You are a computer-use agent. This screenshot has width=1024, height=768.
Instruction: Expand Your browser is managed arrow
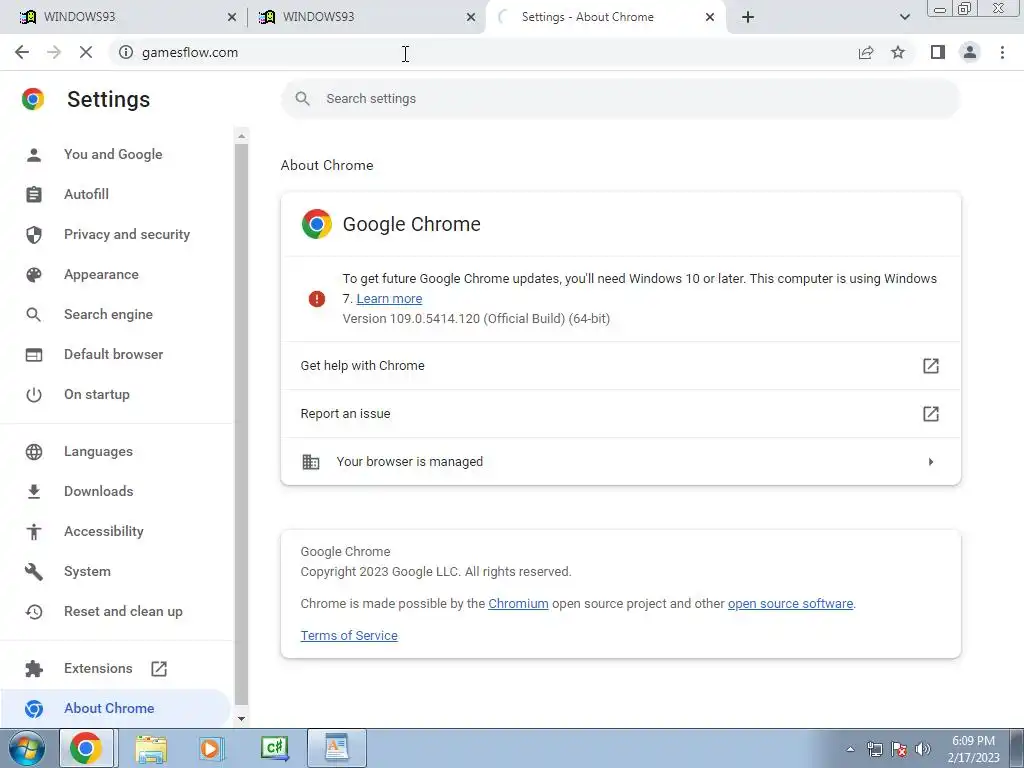pyautogui.click(x=931, y=462)
